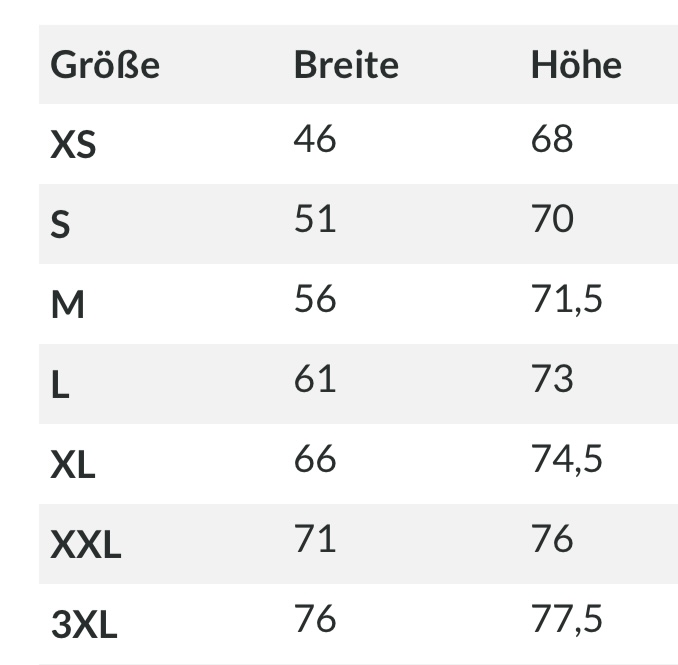Image resolution: width=678 pixels, height=665 pixels.
Task: Select the S size row label
Action: pos(60,226)
